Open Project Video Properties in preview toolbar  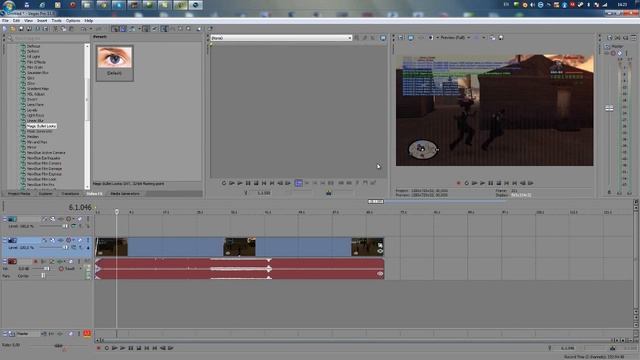pos(401,38)
